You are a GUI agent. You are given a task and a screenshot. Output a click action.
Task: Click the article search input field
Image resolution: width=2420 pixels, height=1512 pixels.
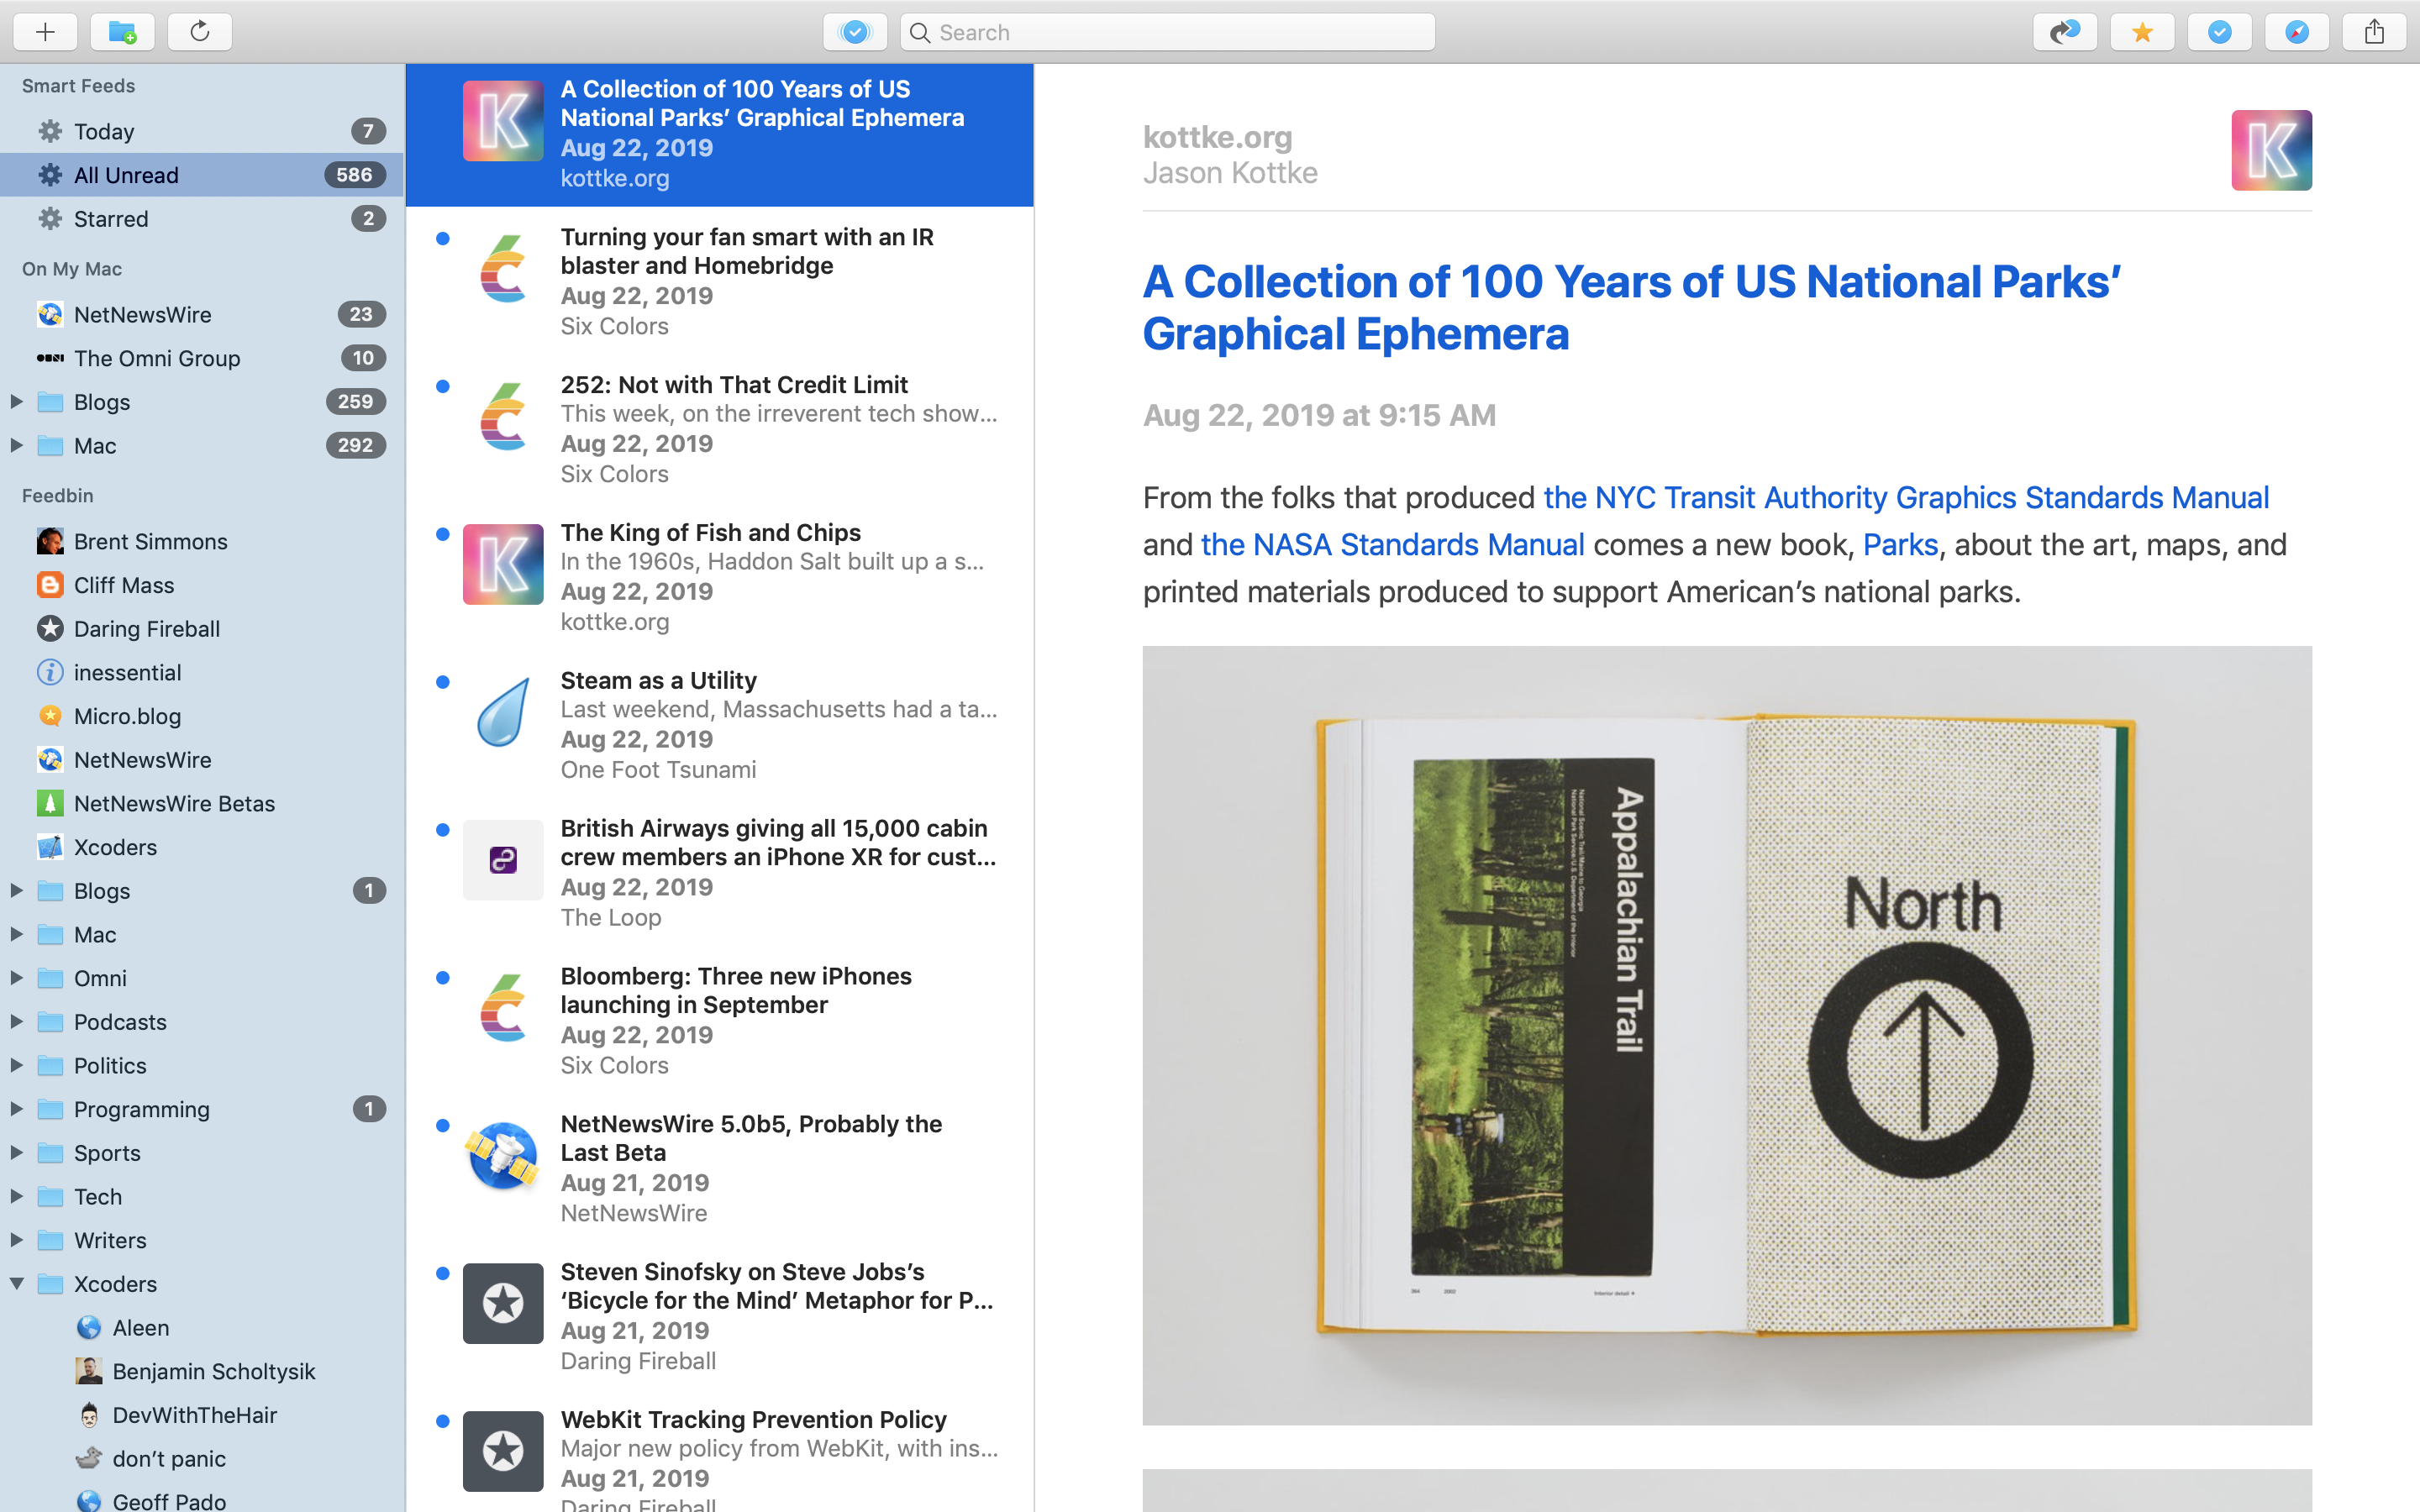pyautogui.click(x=1169, y=31)
